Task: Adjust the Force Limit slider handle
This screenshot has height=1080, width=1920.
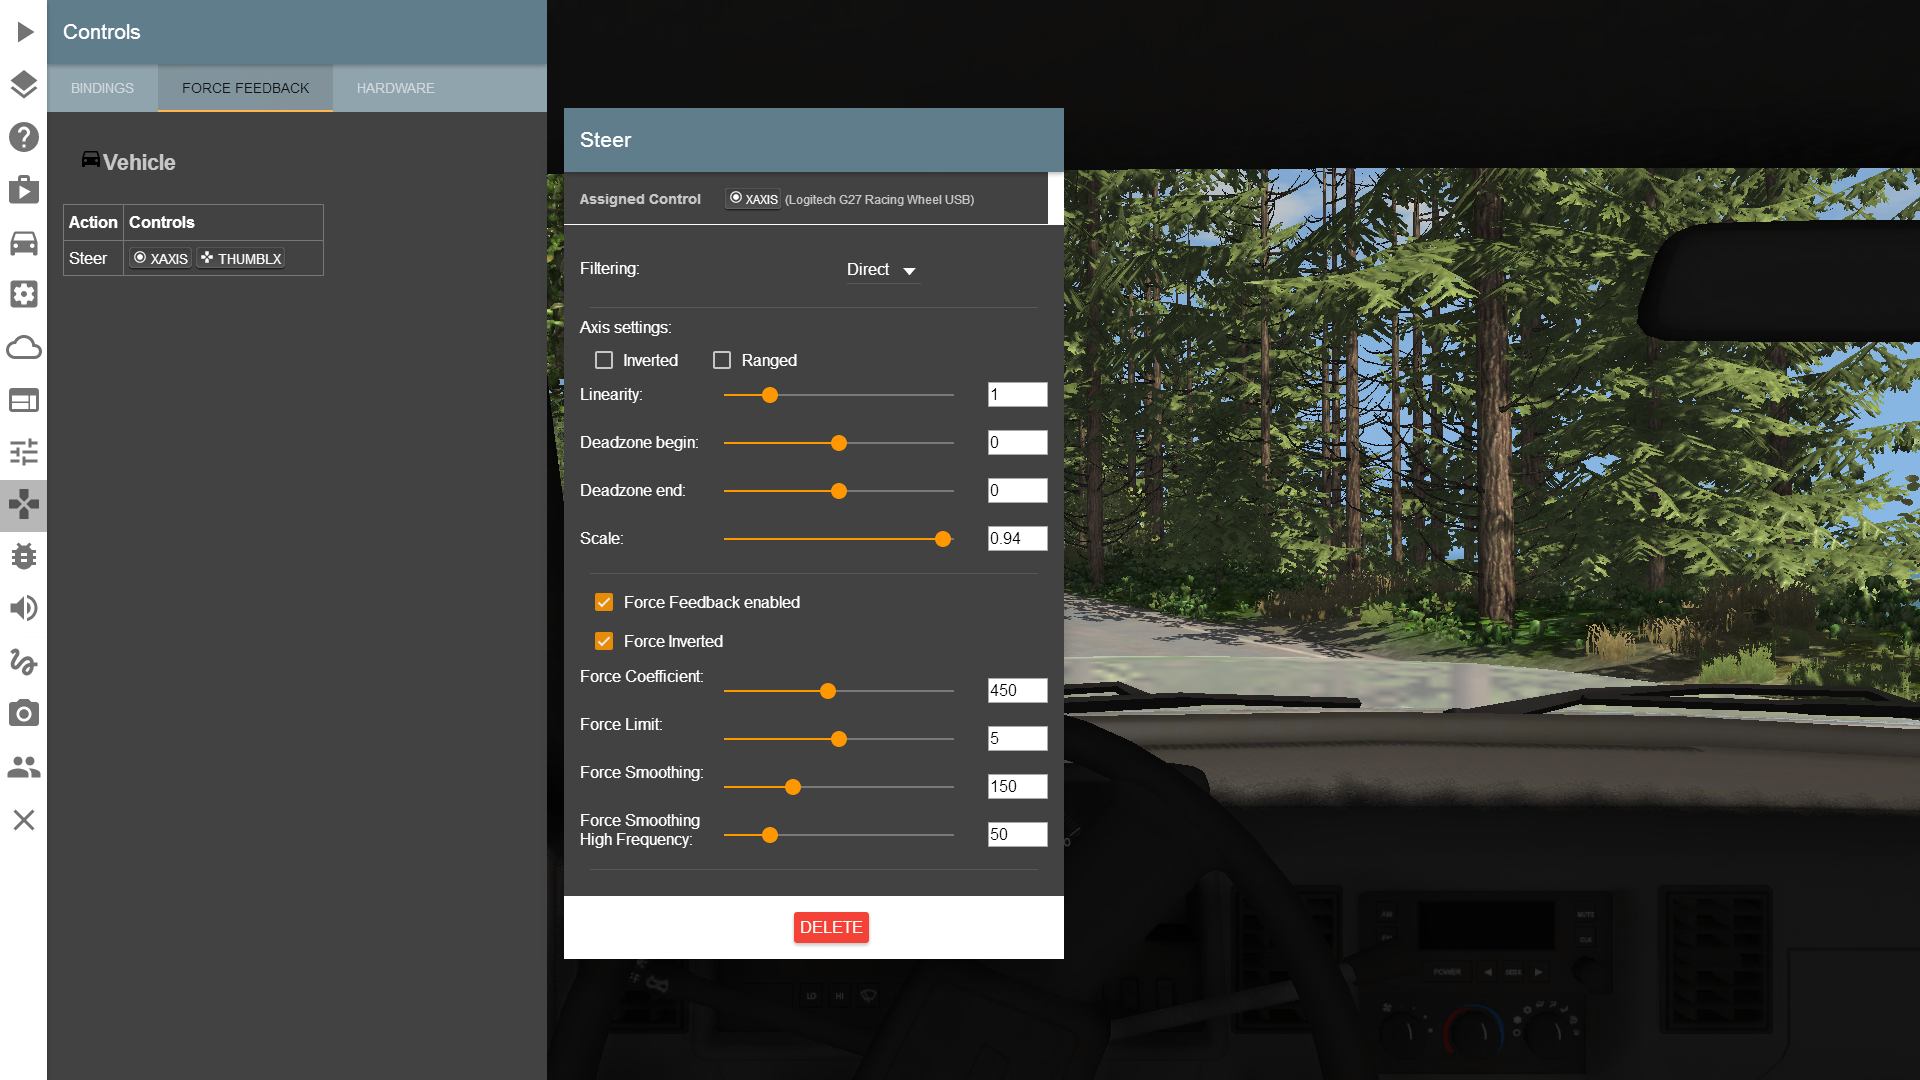Action: [839, 739]
